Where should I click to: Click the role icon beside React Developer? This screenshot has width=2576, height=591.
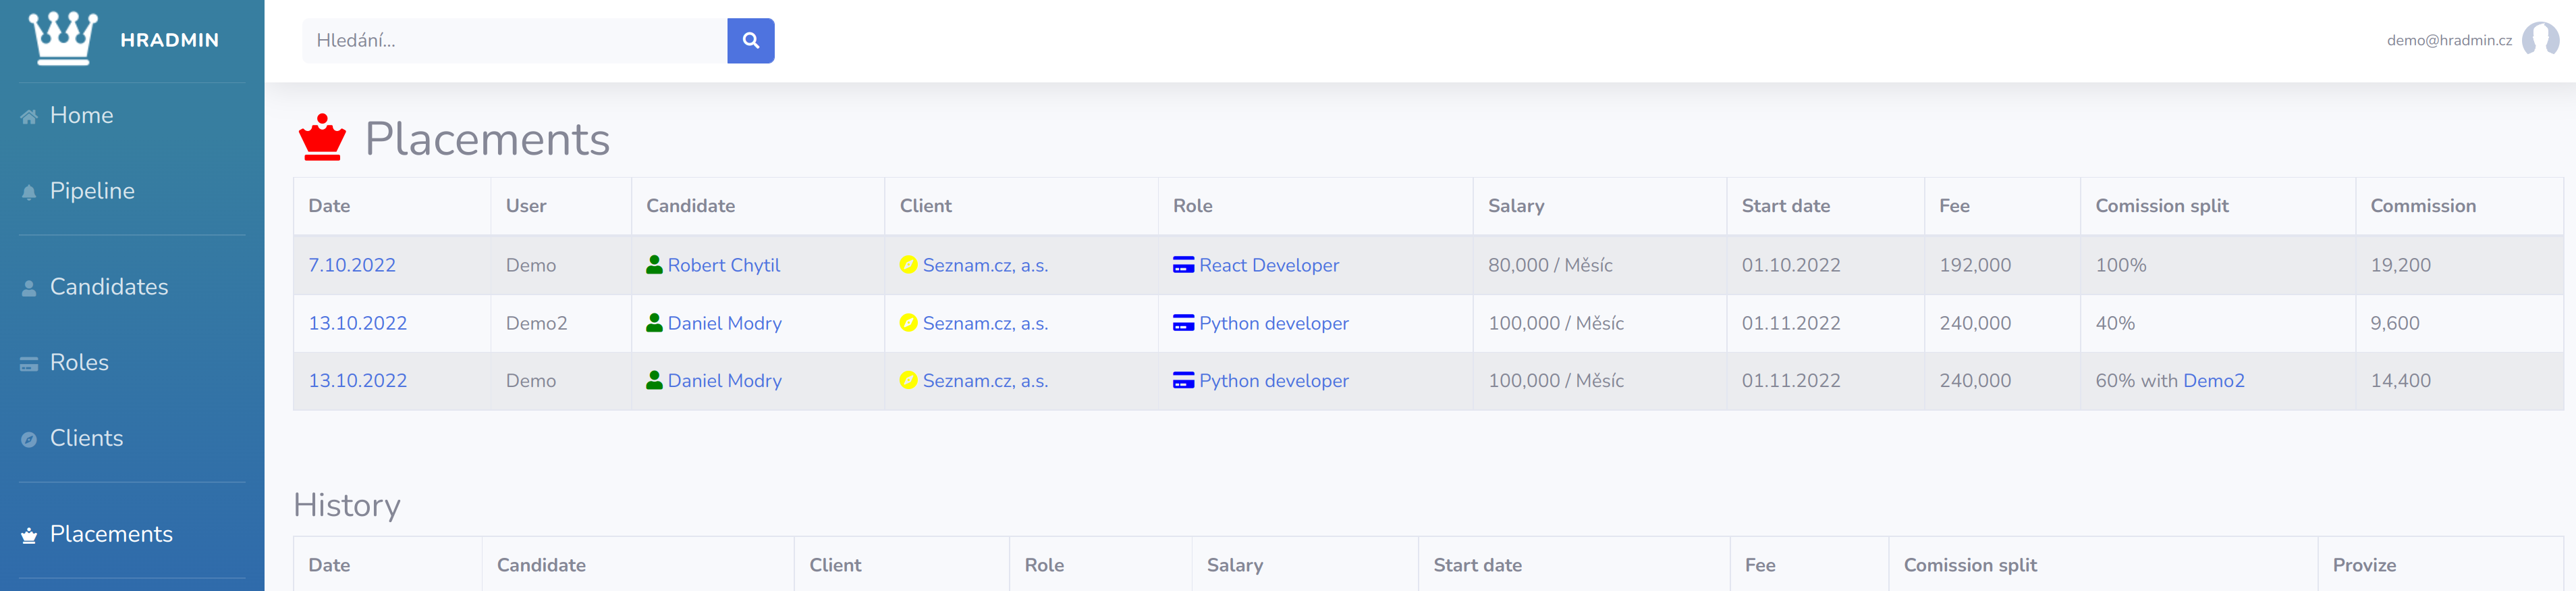[1183, 265]
